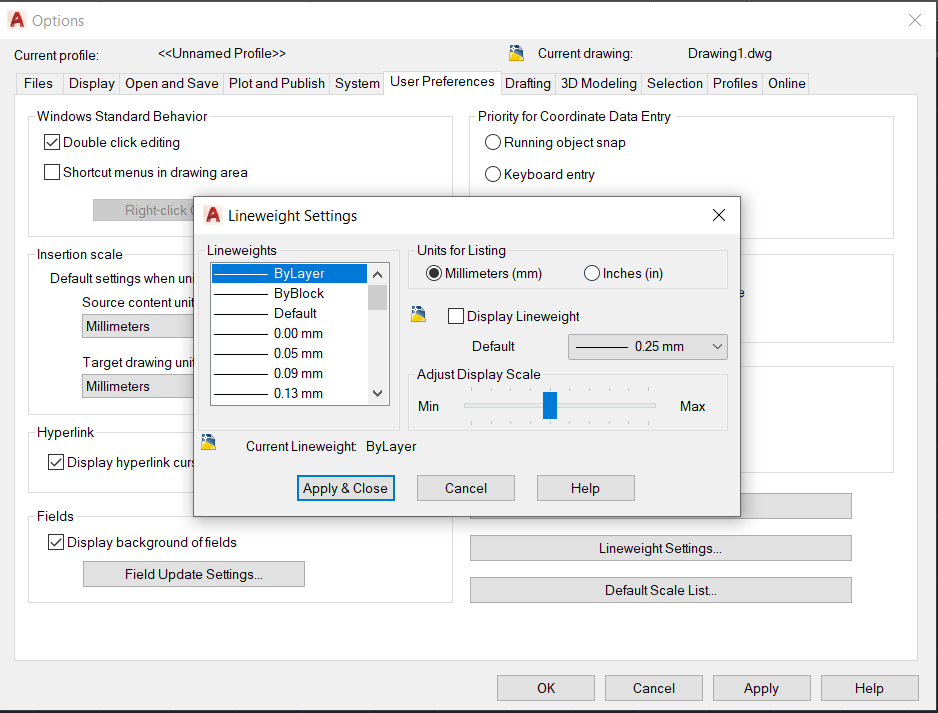
Task: Click Apply in the Options window
Action: tap(762, 688)
